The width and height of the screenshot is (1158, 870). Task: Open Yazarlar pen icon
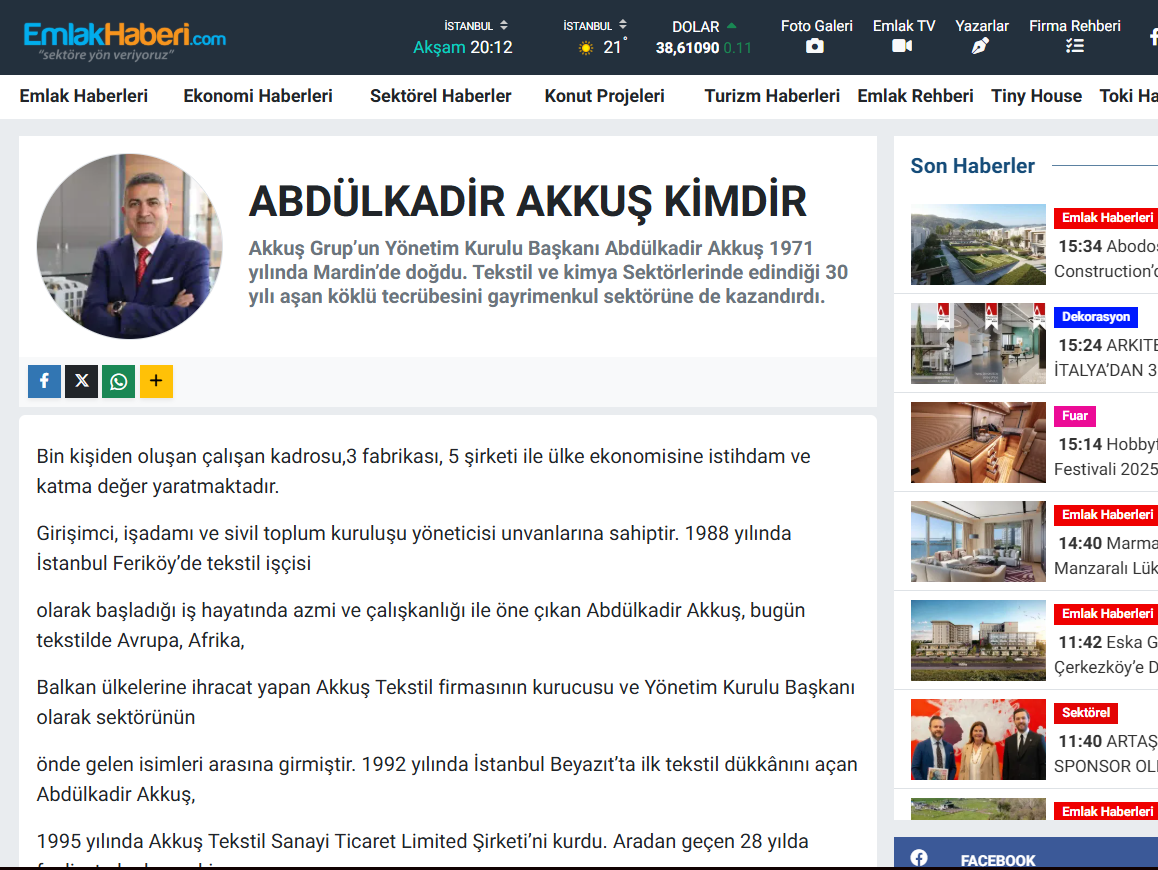pos(980,46)
